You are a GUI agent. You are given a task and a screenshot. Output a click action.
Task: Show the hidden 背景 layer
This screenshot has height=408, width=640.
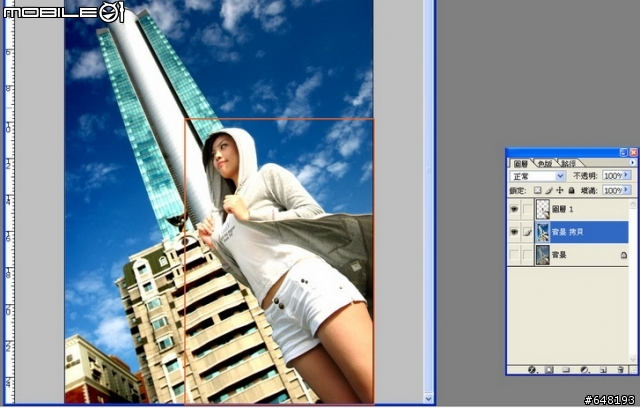click(514, 255)
